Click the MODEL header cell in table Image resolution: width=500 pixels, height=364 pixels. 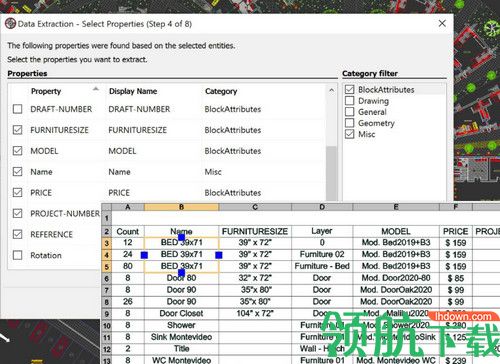pos(396,231)
